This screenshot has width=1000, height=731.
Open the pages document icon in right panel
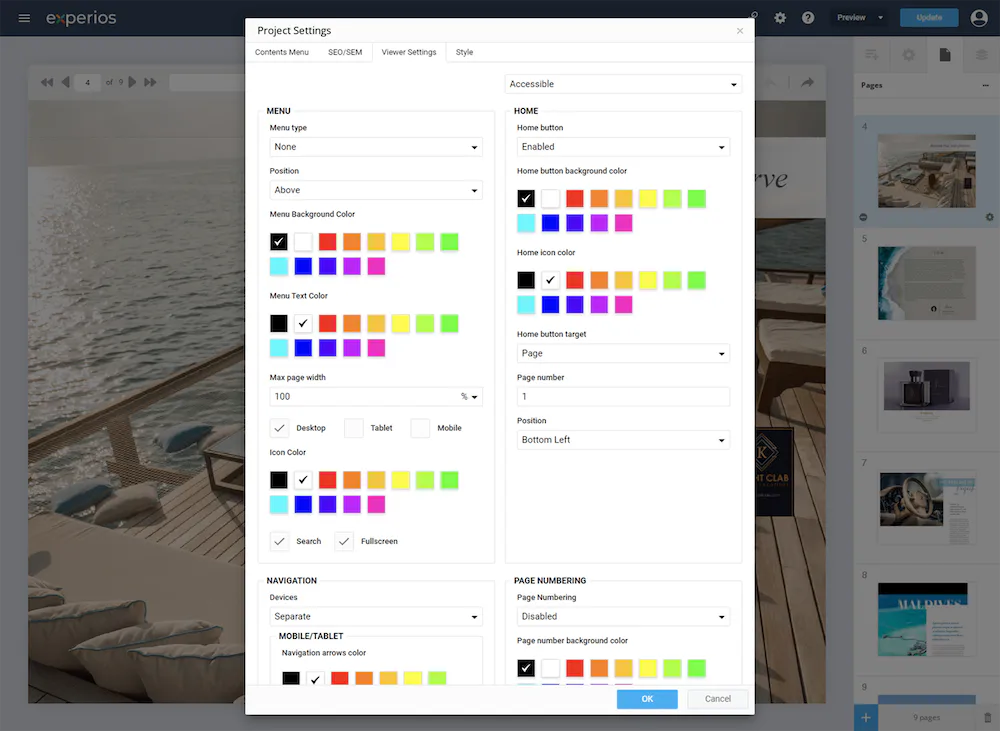coord(945,55)
